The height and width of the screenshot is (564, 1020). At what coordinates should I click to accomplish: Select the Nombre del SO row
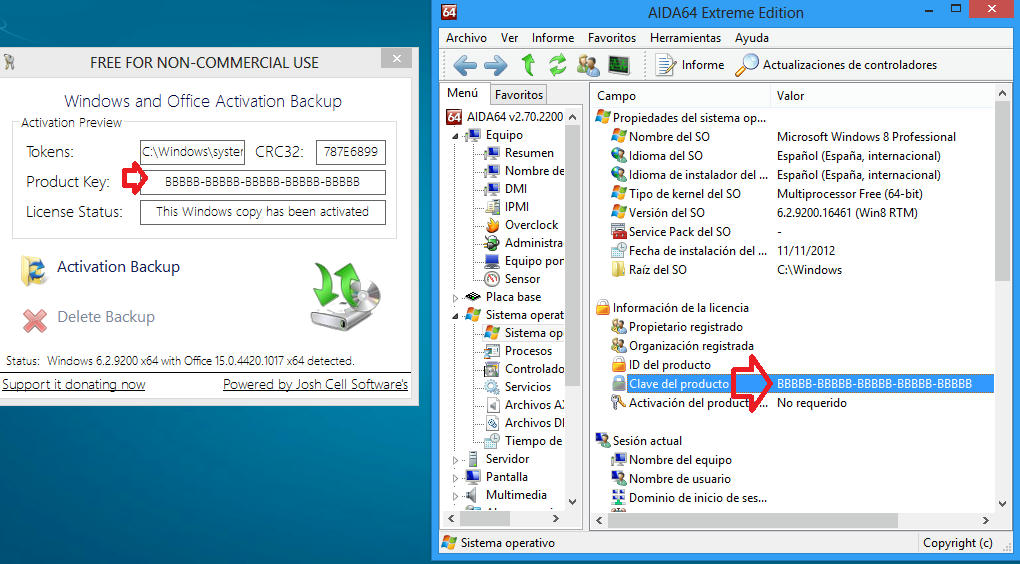pyautogui.click(x=792, y=137)
